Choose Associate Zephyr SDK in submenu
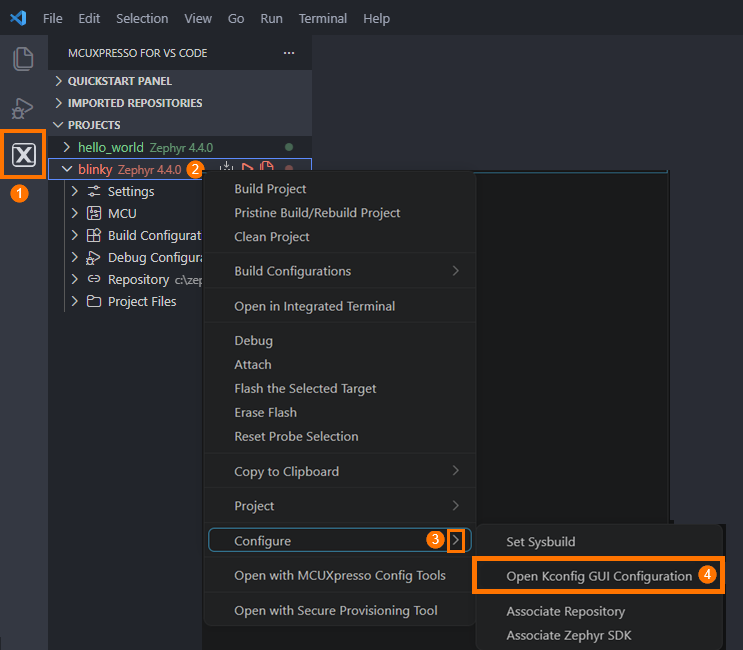The width and height of the screenshot is (743, 650). tap(599, 635)
